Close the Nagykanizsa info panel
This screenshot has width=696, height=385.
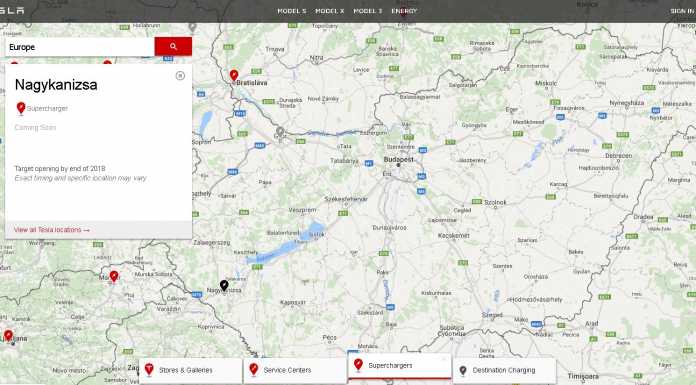tap(180, 75)
